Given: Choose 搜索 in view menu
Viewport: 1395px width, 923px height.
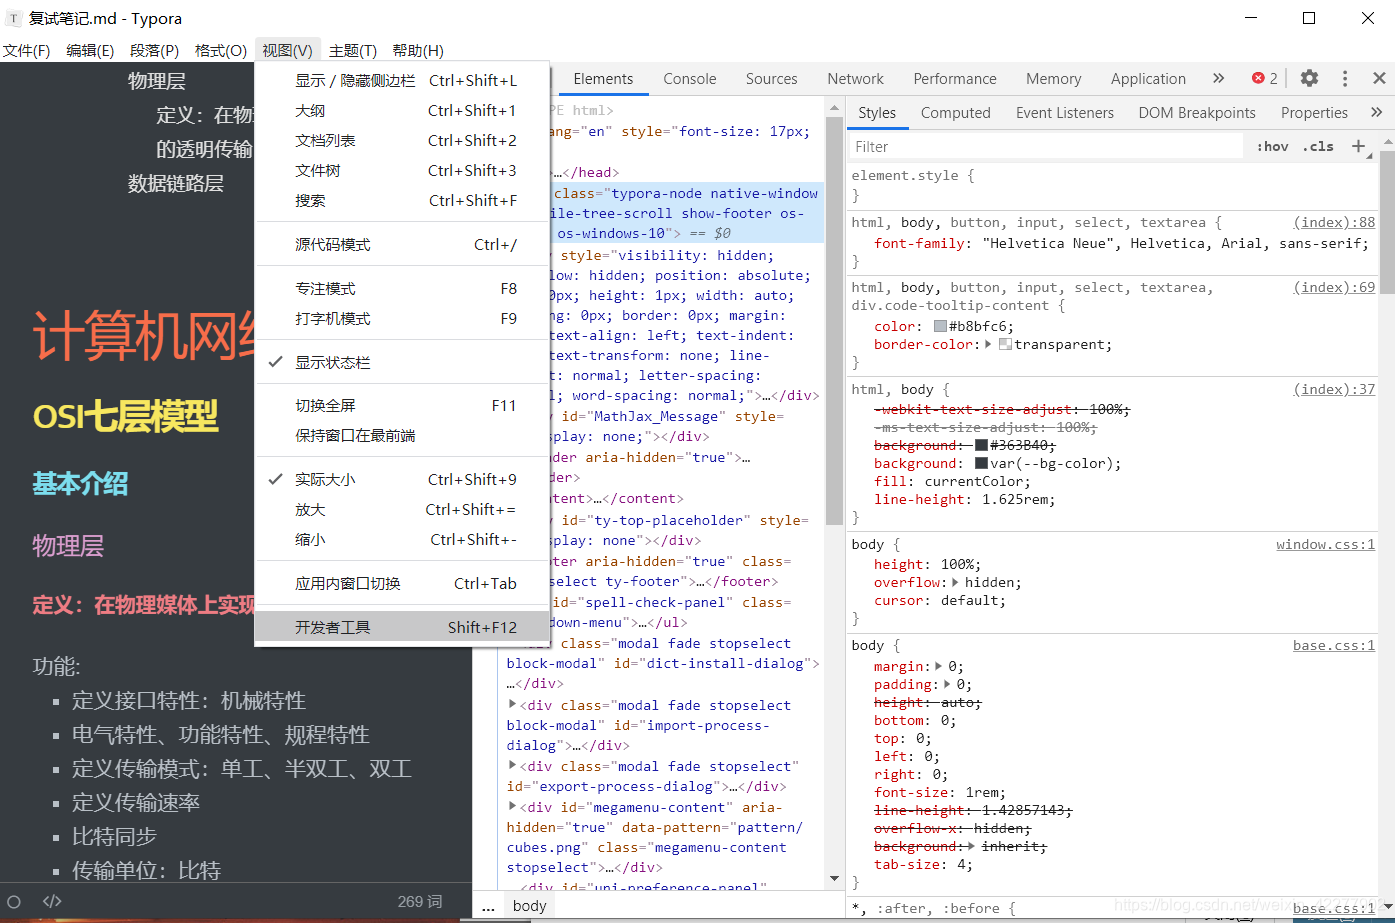Looking at the screenshot, I should click(402, 200).
